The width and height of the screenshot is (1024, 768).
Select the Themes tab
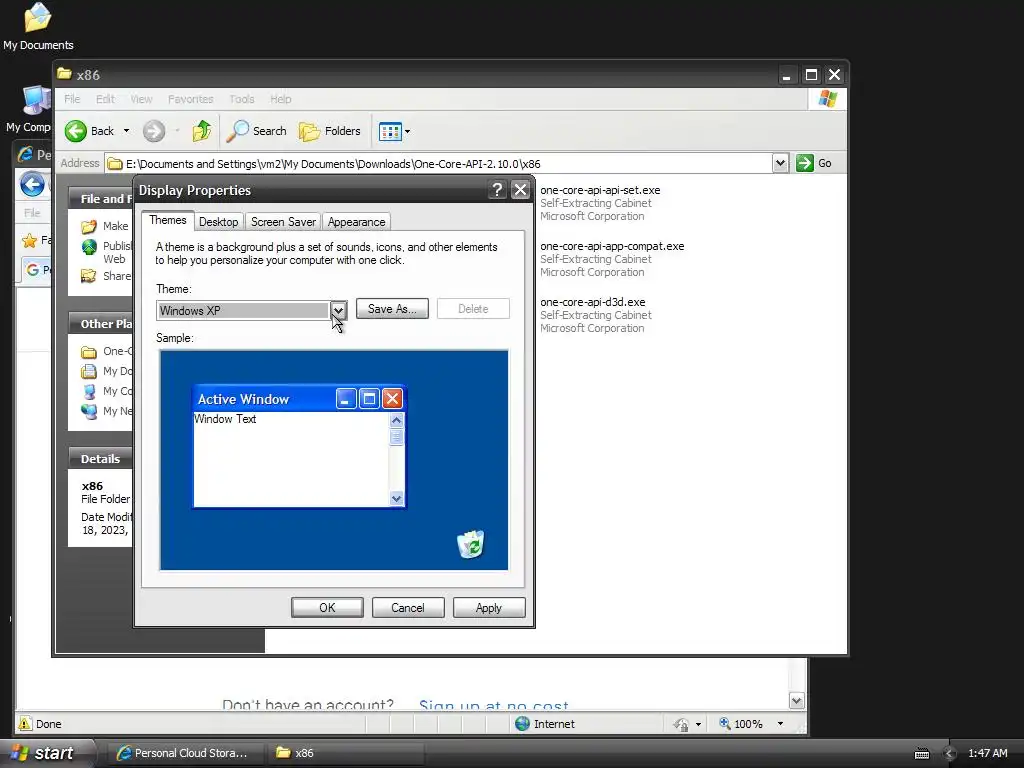(x=168, y=220)
